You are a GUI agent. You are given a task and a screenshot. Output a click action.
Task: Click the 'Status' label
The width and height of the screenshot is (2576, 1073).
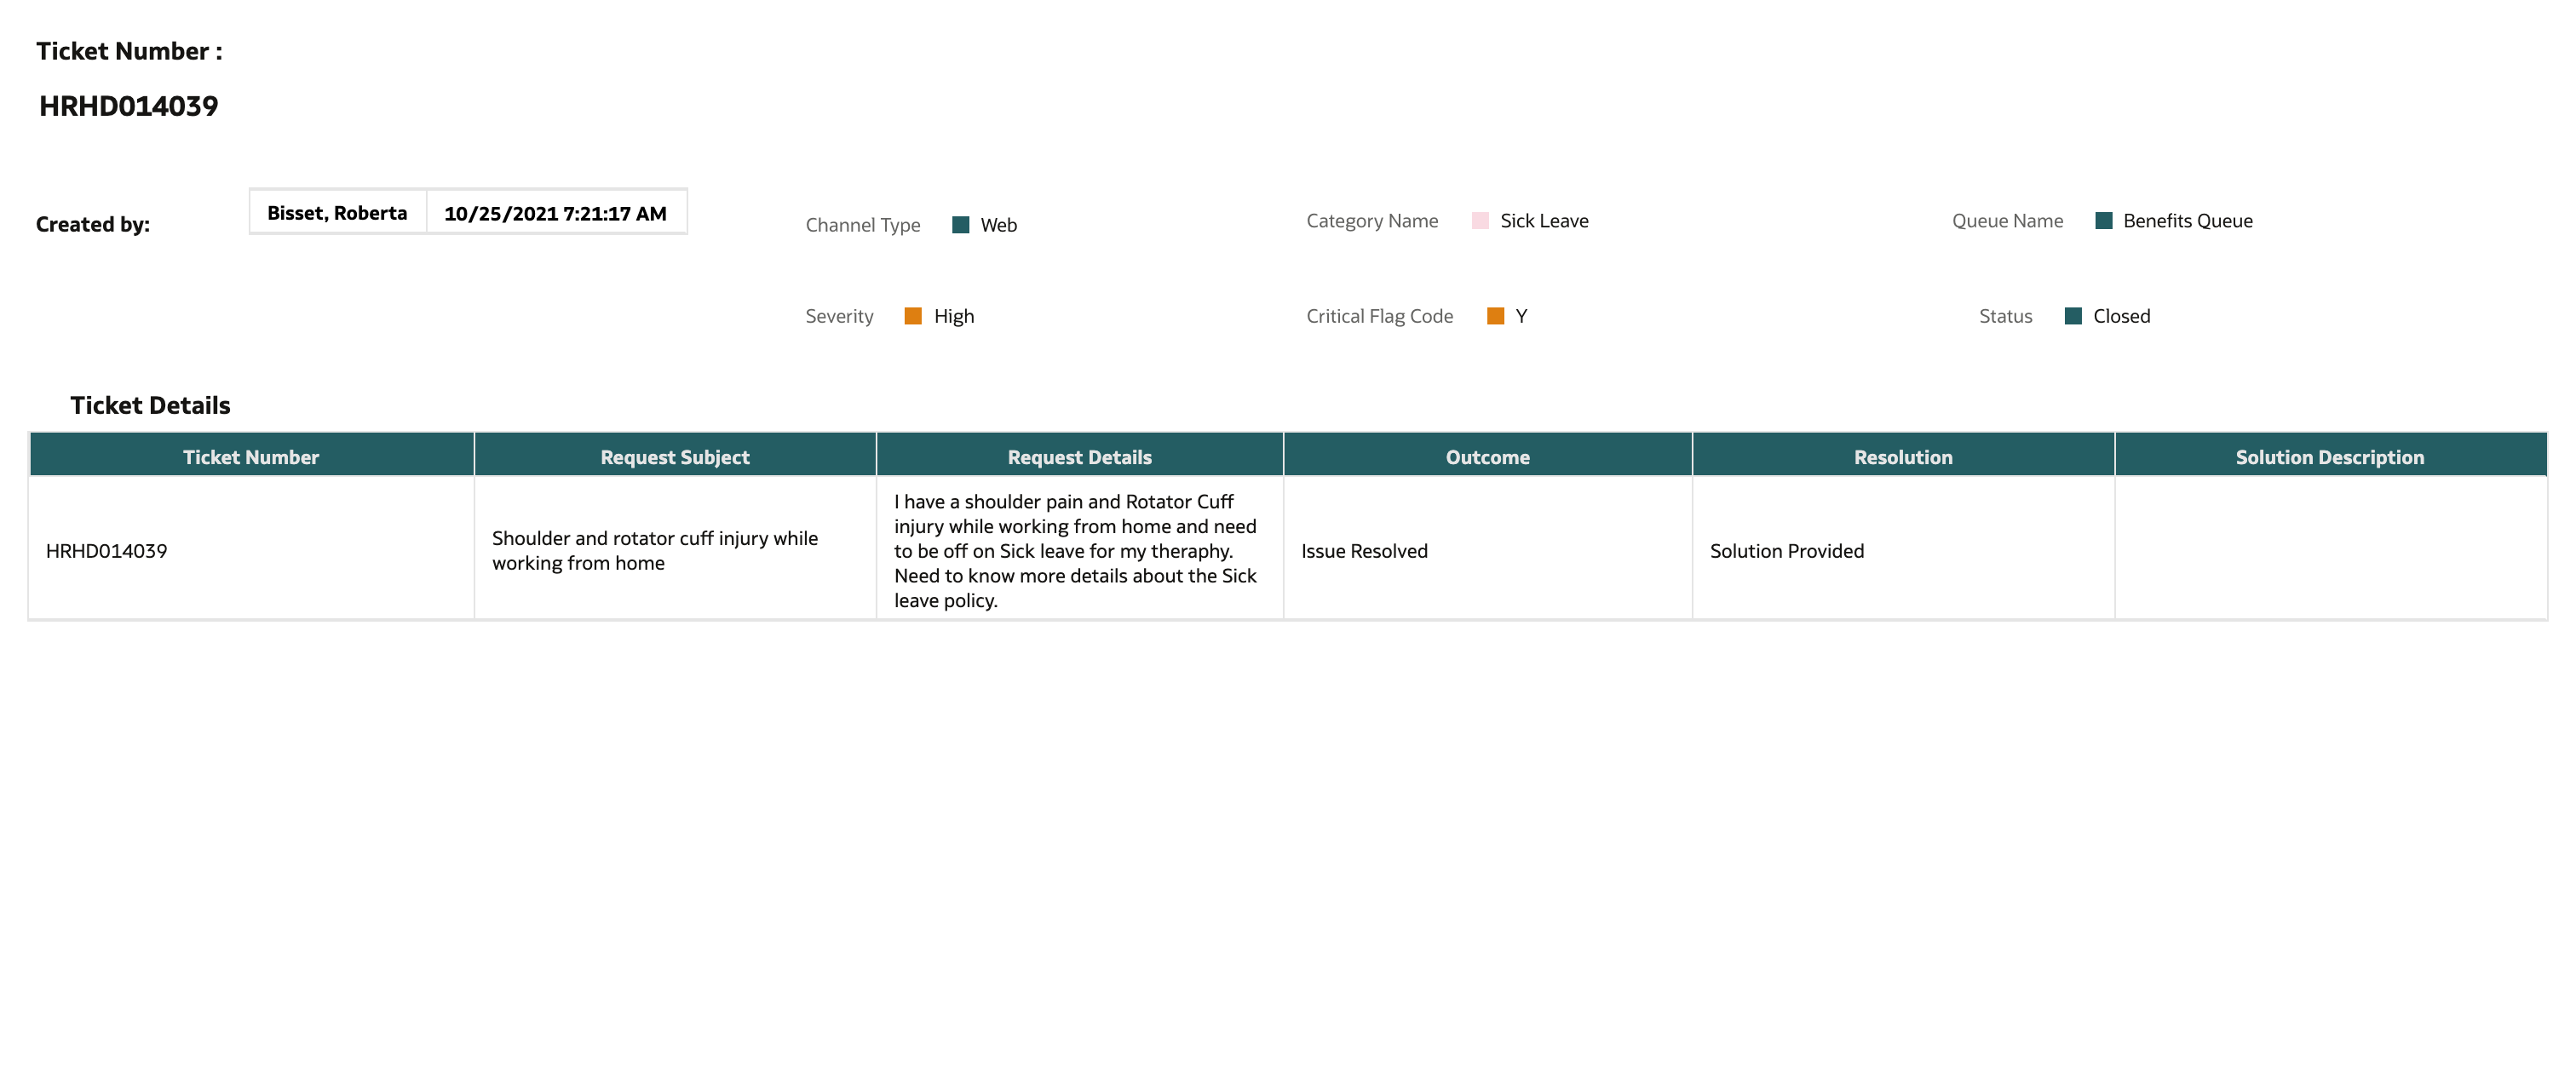pos(2005,316)
